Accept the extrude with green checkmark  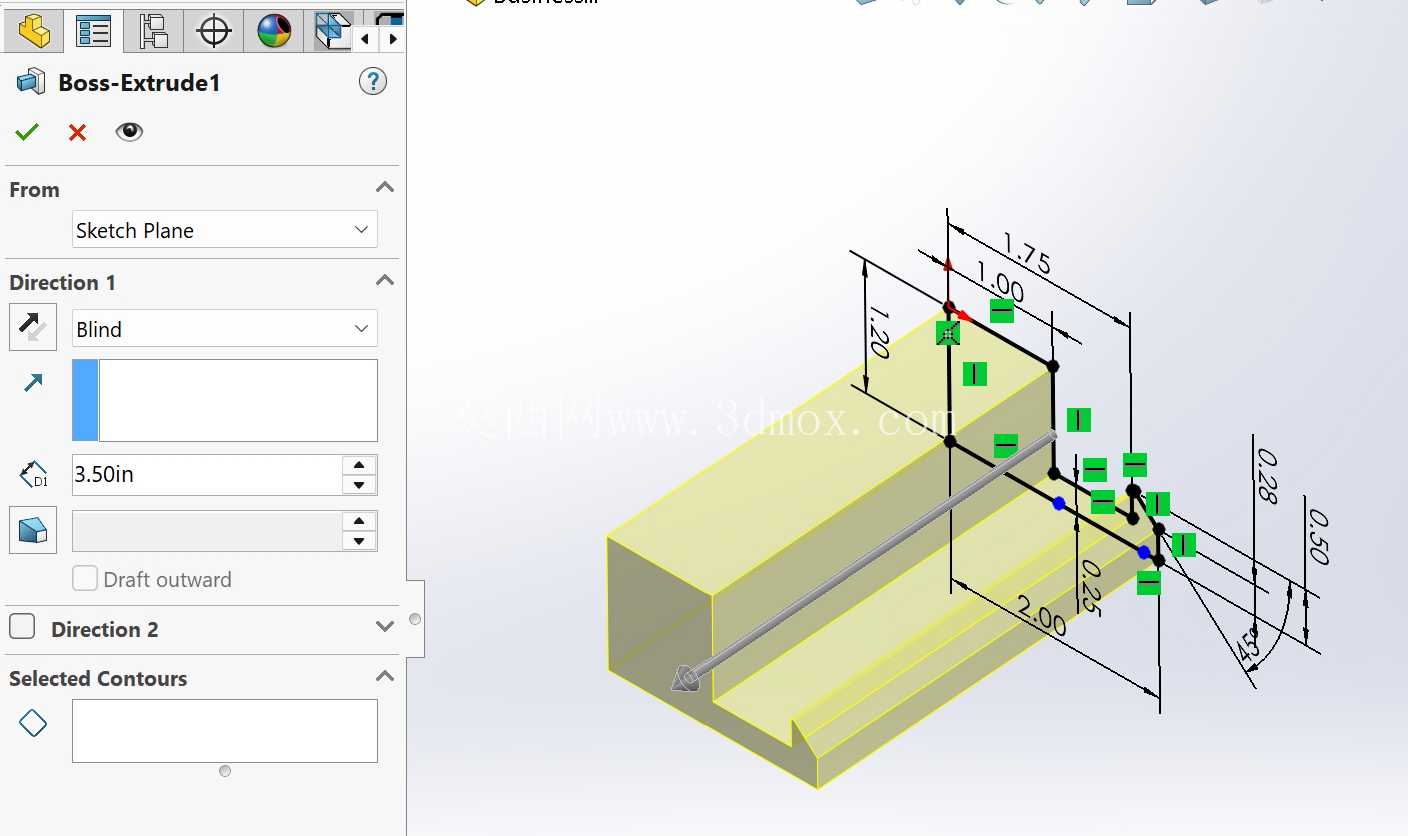coord(27,132)
